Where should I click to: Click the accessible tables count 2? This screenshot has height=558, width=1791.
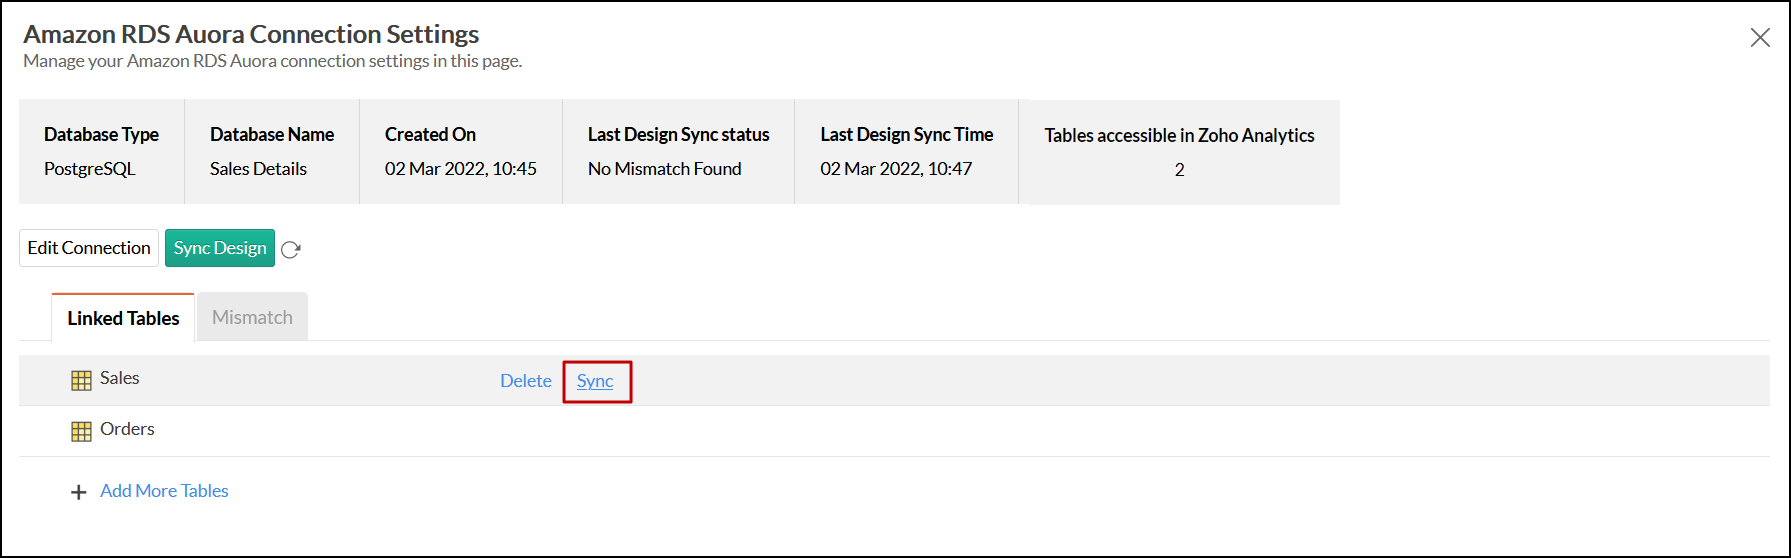1179,170
